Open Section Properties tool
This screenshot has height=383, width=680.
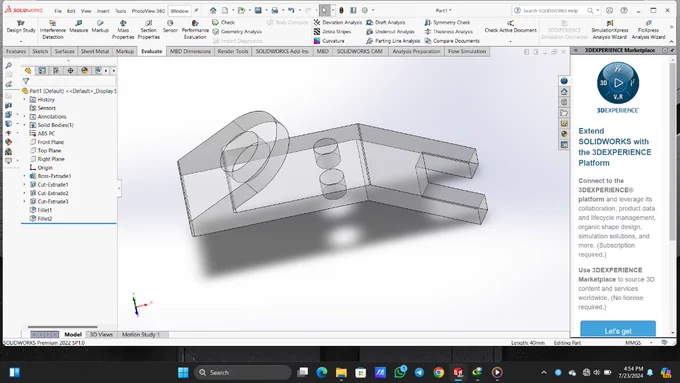148,29
